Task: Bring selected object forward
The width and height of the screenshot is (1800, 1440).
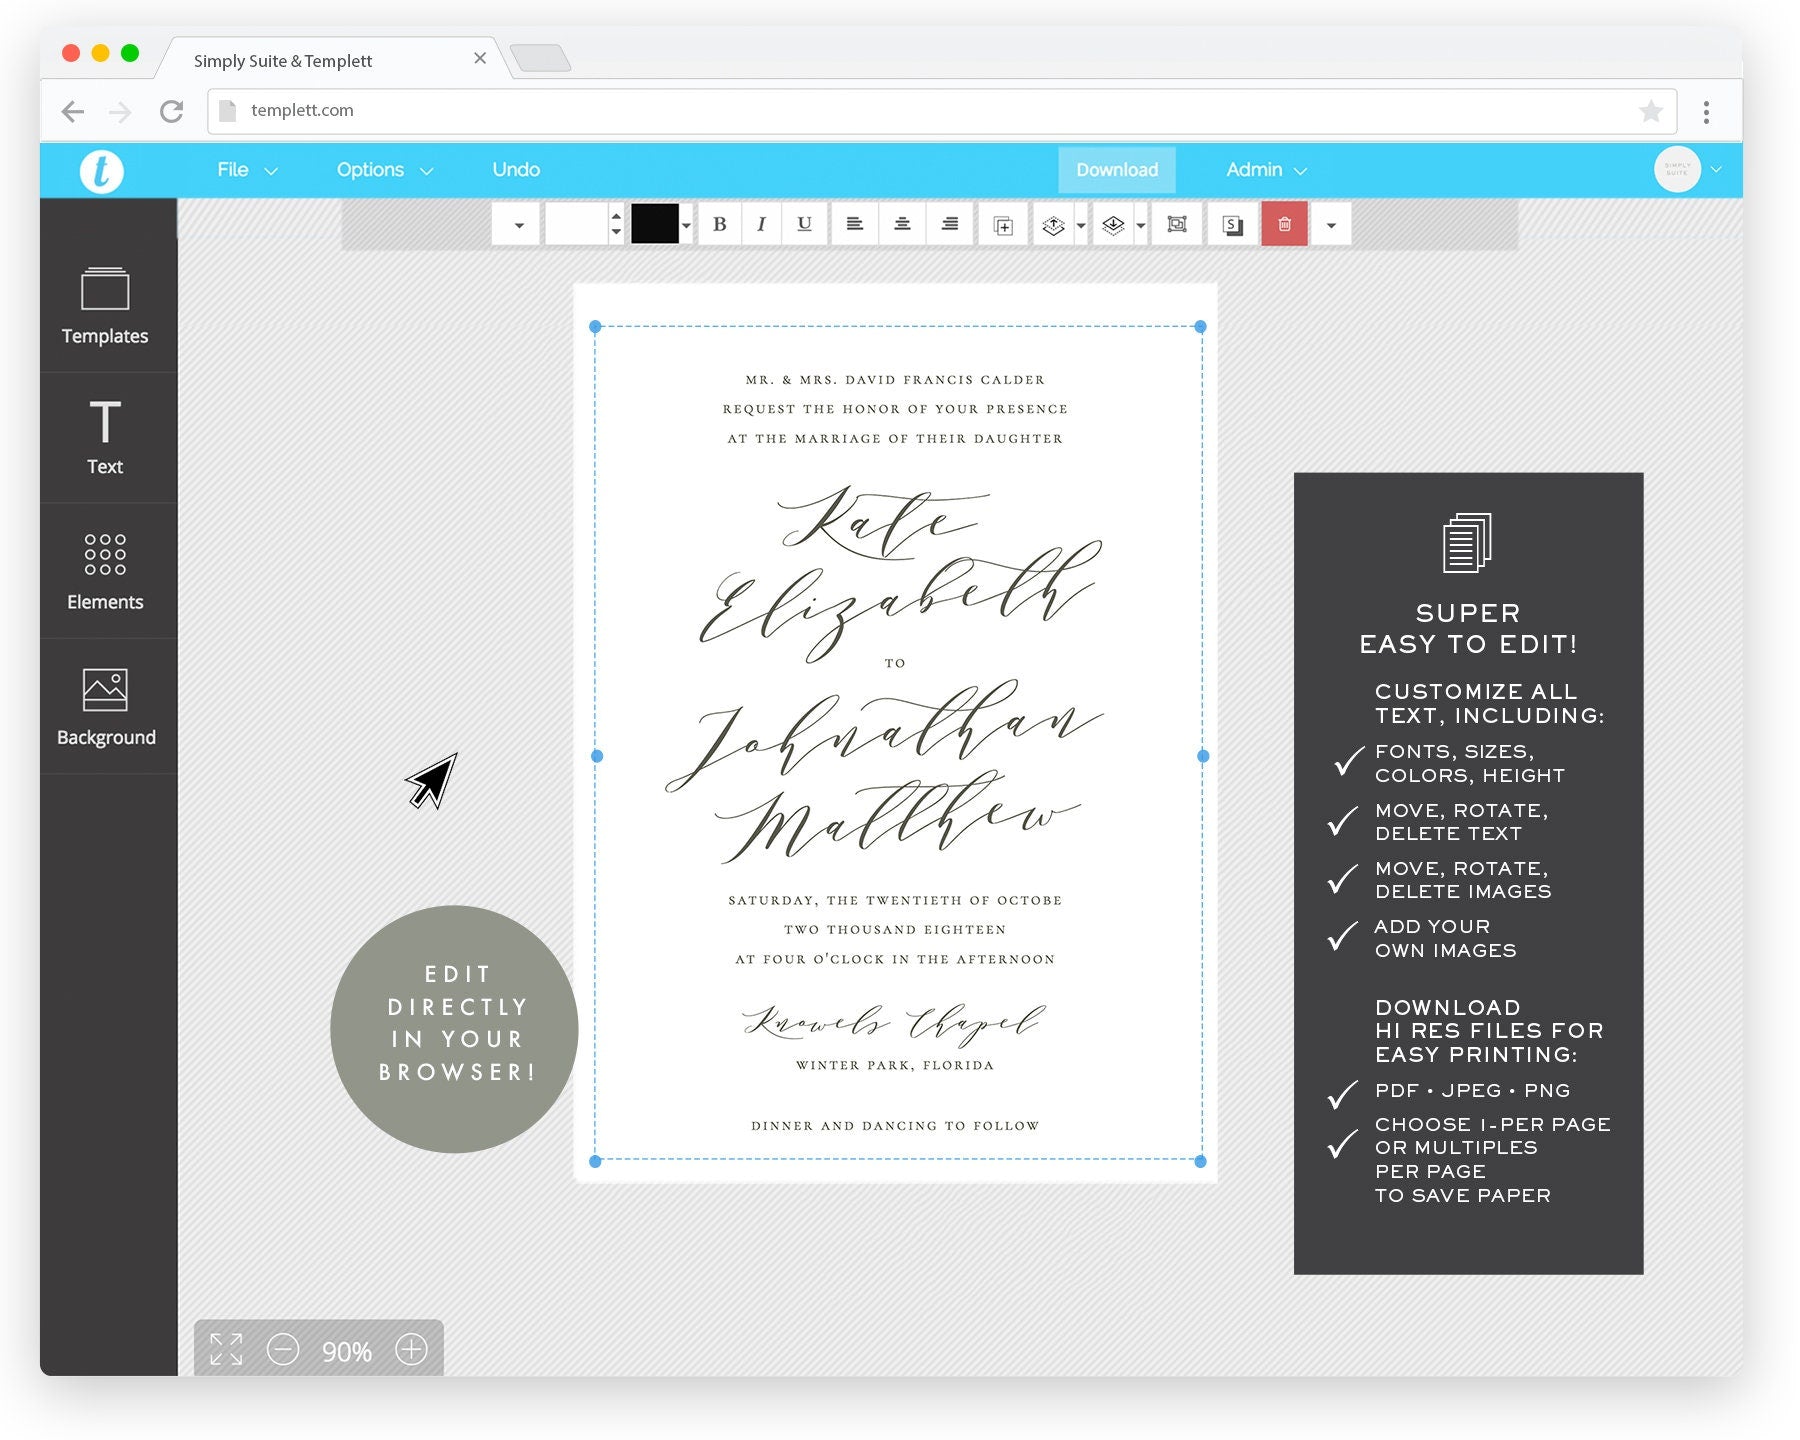Action: pyautogui.click(x=1053, y=225)
